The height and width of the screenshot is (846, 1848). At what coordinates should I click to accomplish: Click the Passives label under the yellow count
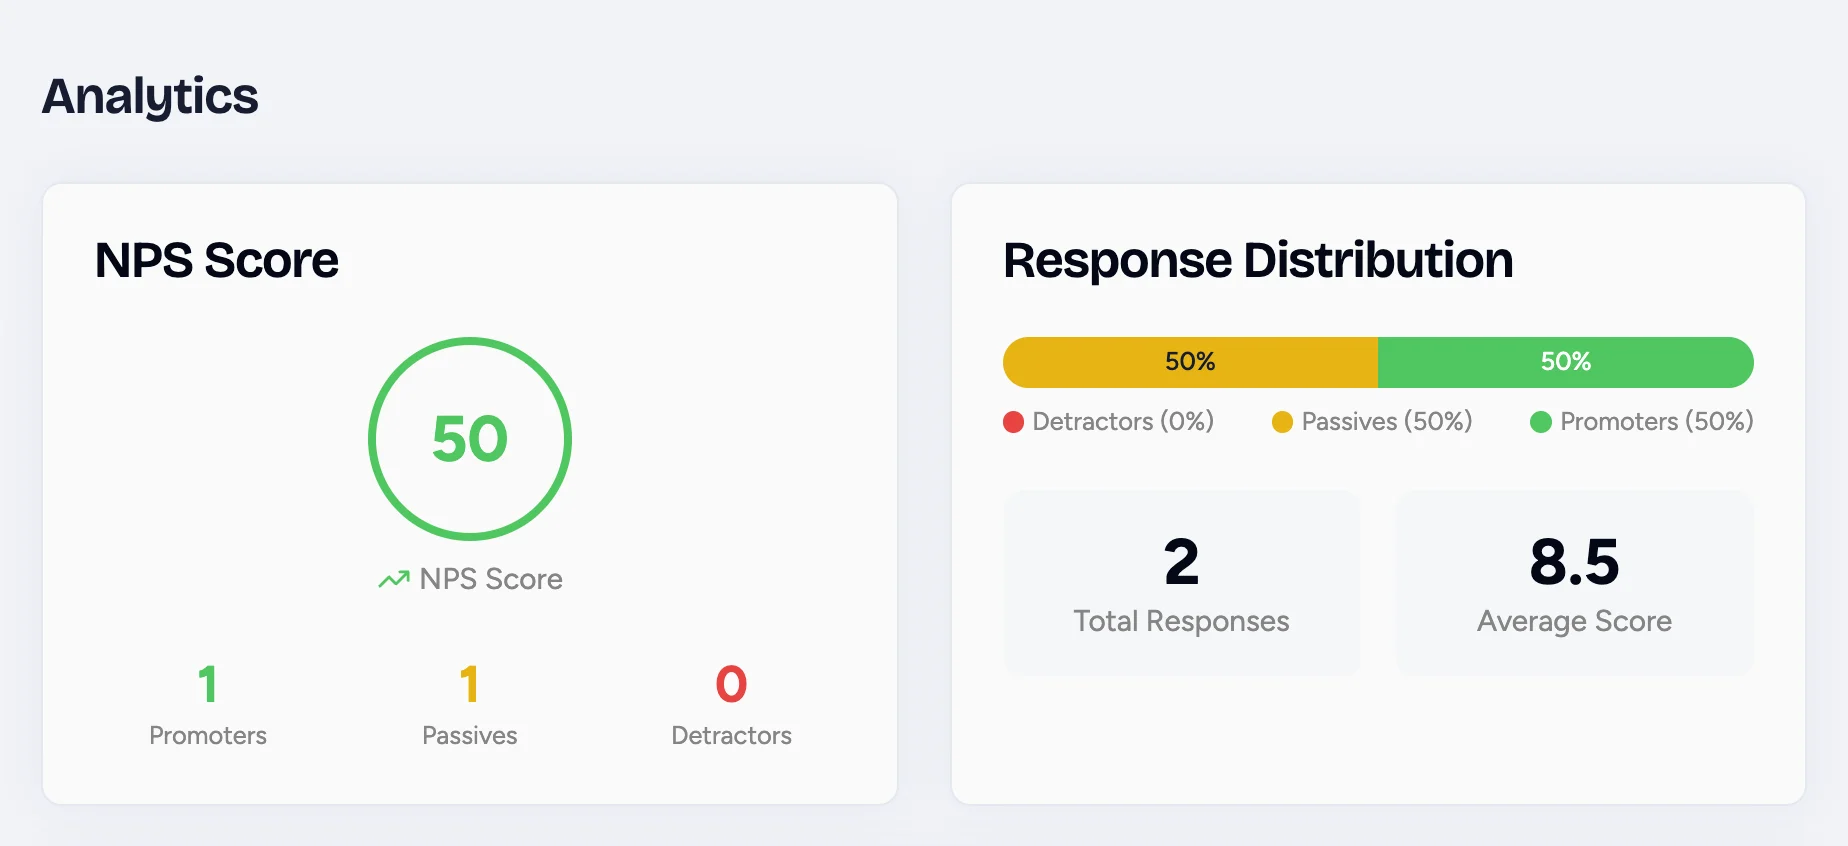(x=470, y=736)
